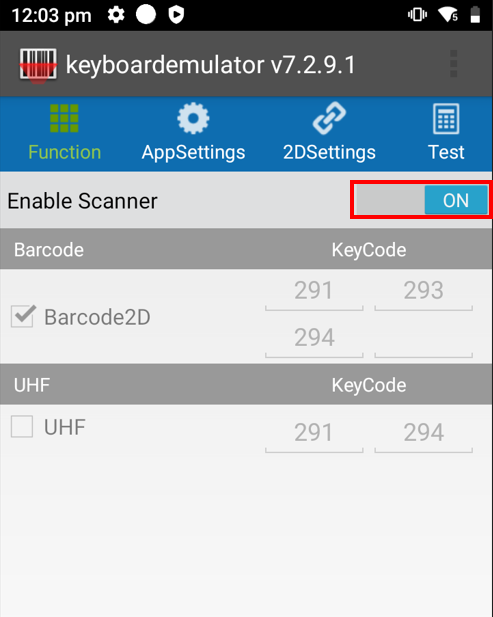Tap the keyboardemulator barcode app icon
The height and width of the screenshot is (617, 493).
point(38,65)
